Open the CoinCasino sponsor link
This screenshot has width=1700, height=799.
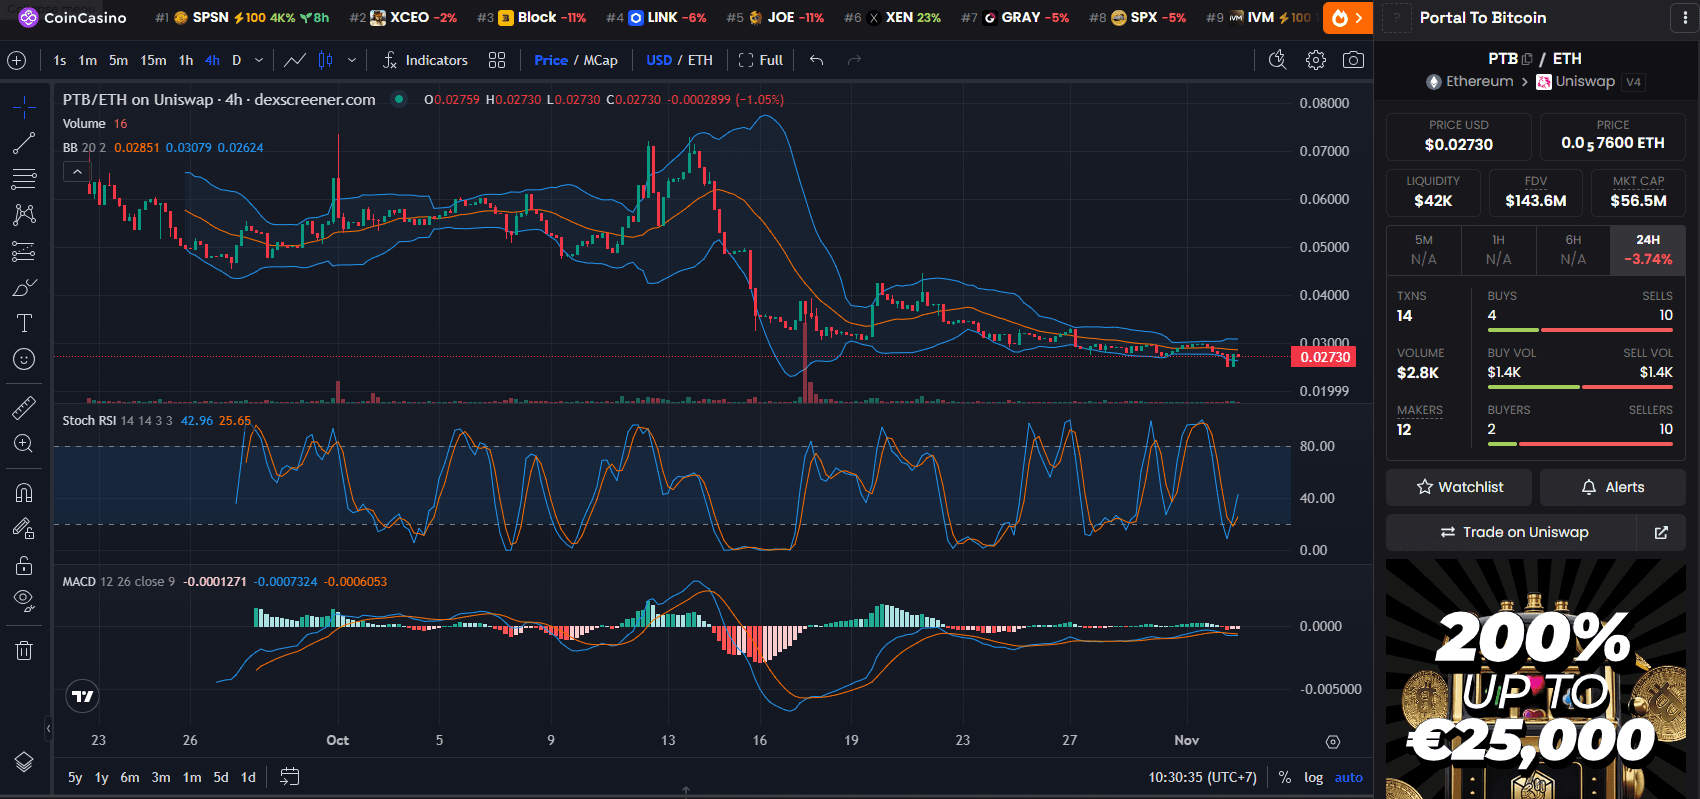point(73,18)
